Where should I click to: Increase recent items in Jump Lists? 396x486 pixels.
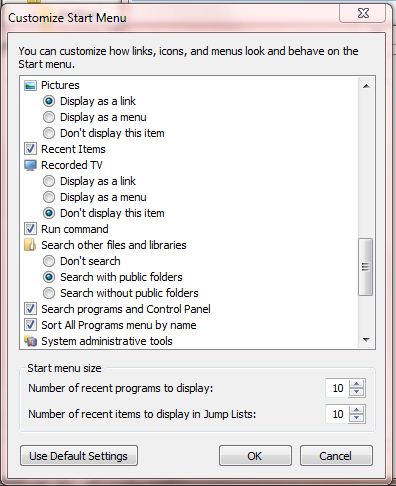pos(357,410)
